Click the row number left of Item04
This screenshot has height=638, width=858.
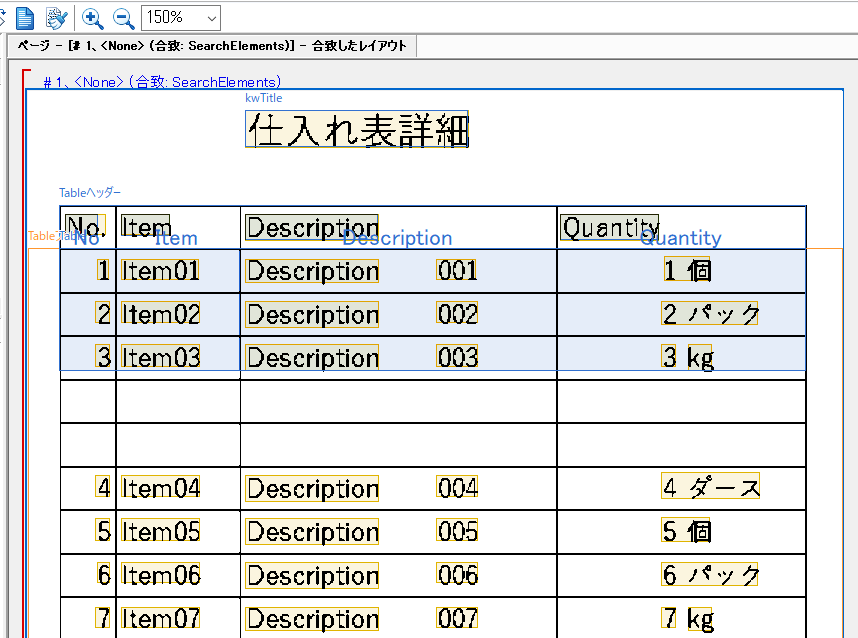coord(103,487)
